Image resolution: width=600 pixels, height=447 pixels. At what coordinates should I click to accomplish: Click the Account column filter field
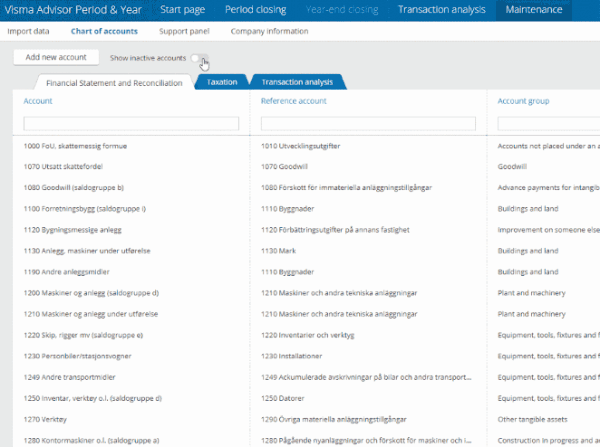click(x=130, y=123)
